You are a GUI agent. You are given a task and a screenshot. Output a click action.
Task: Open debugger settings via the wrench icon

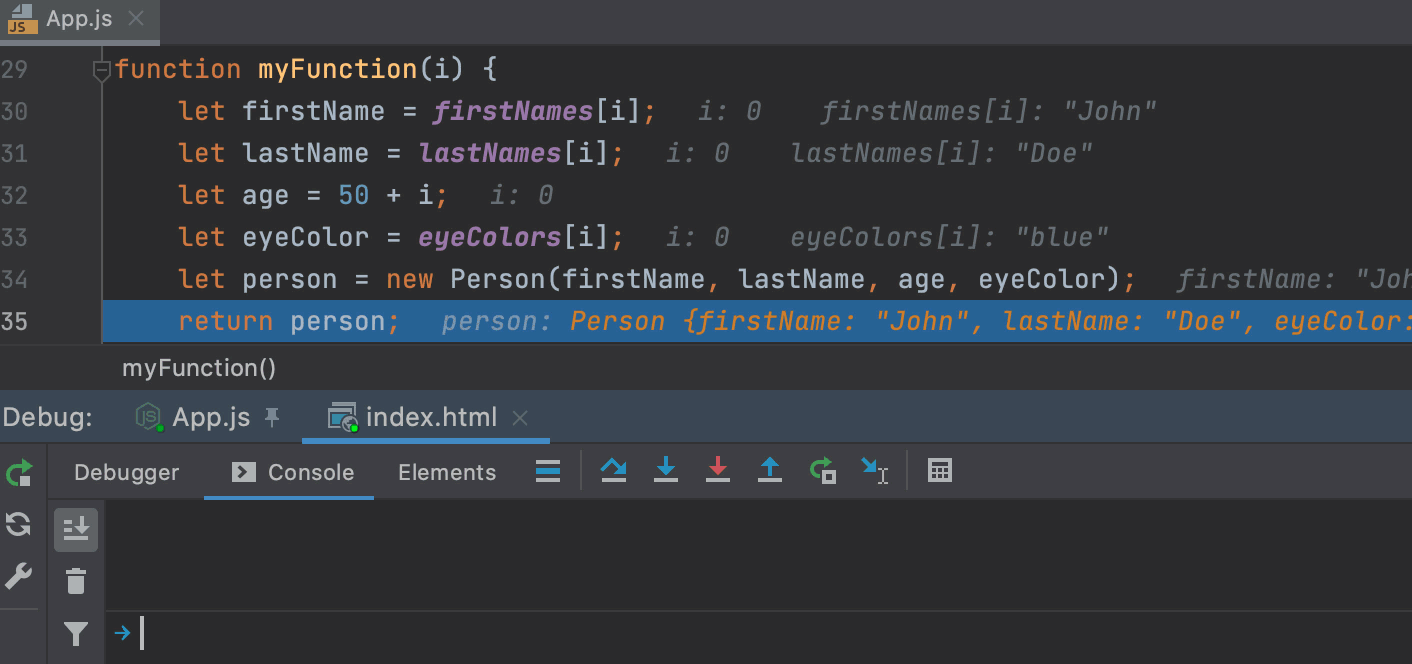[20, 579]
